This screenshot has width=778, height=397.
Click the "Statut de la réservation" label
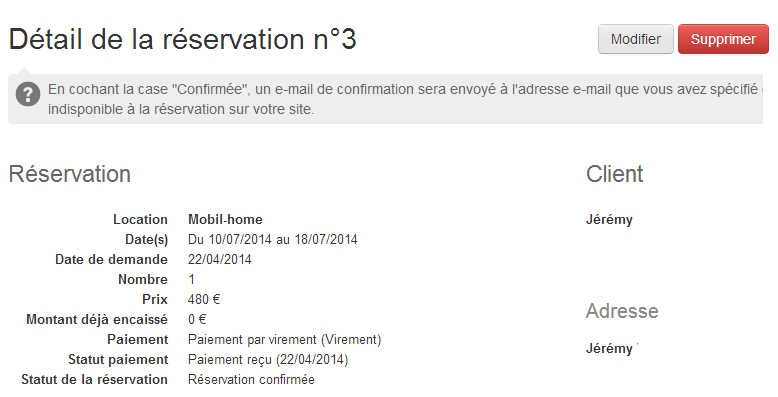click(x=94, y=380)
